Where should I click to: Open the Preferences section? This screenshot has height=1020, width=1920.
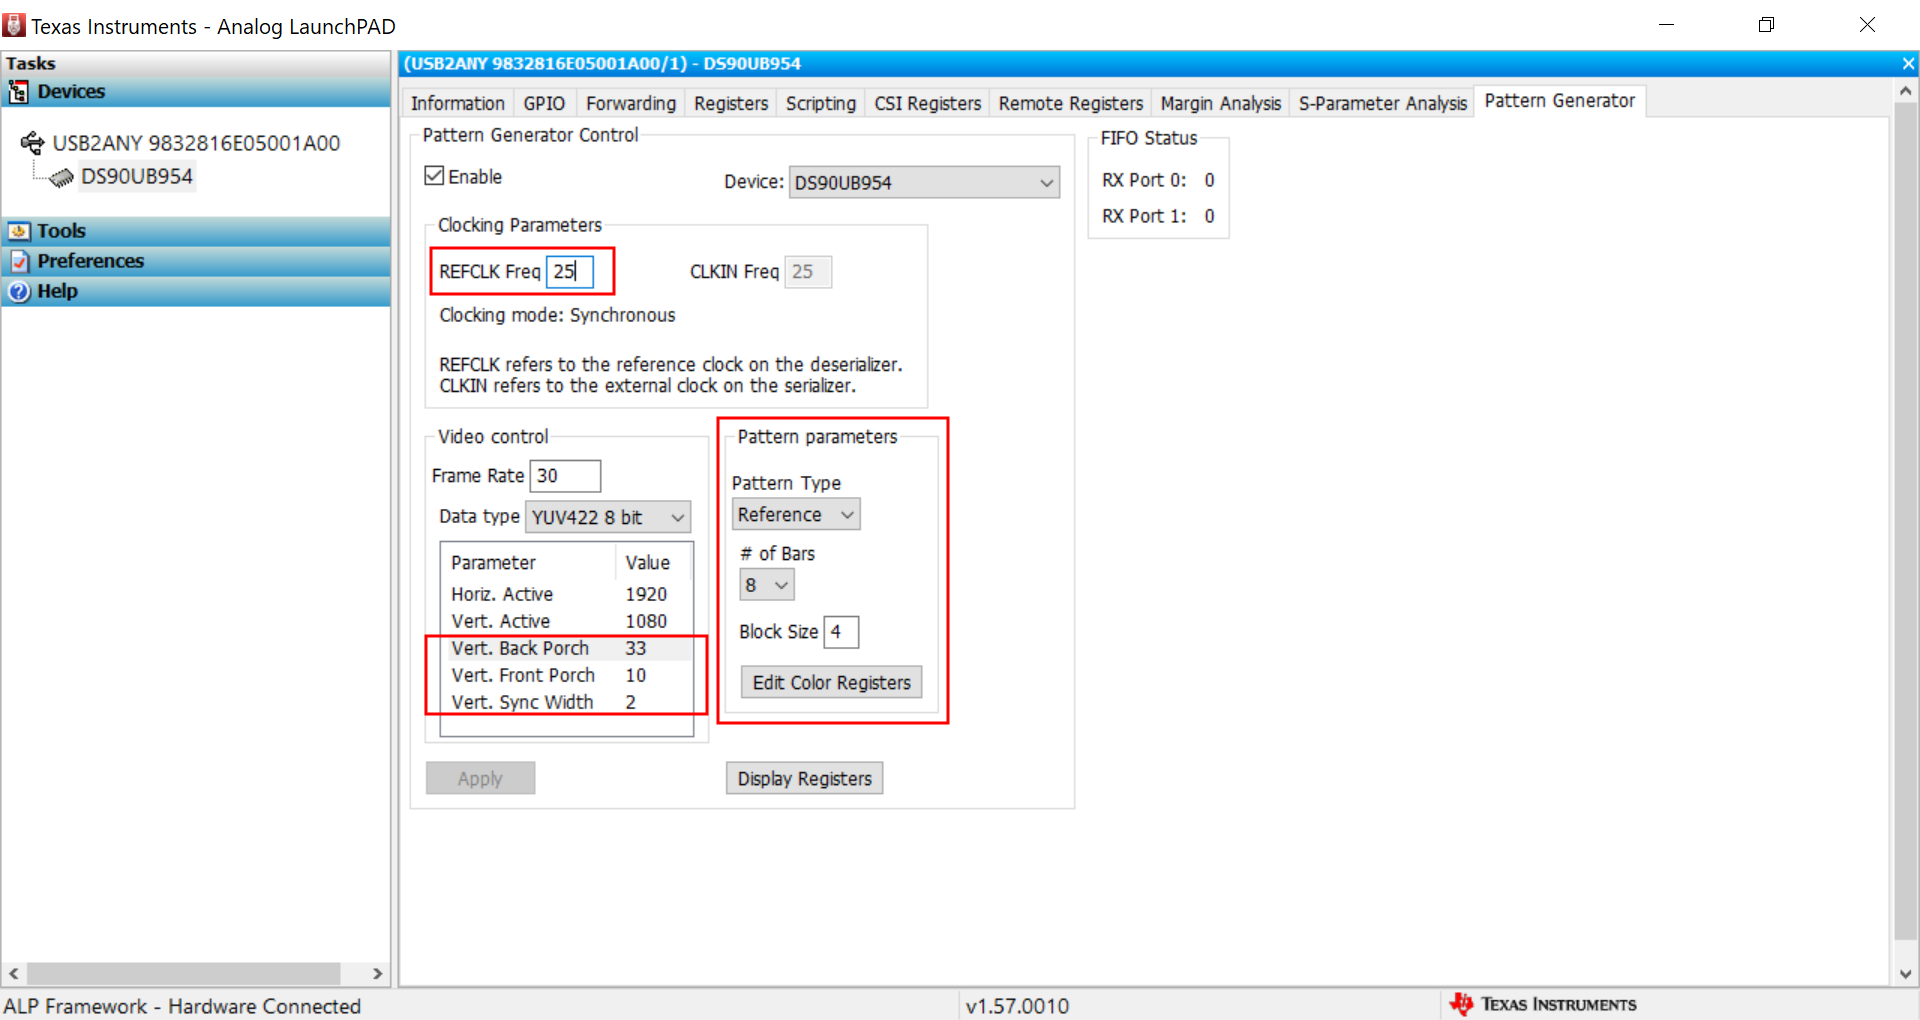click(196, 261)
